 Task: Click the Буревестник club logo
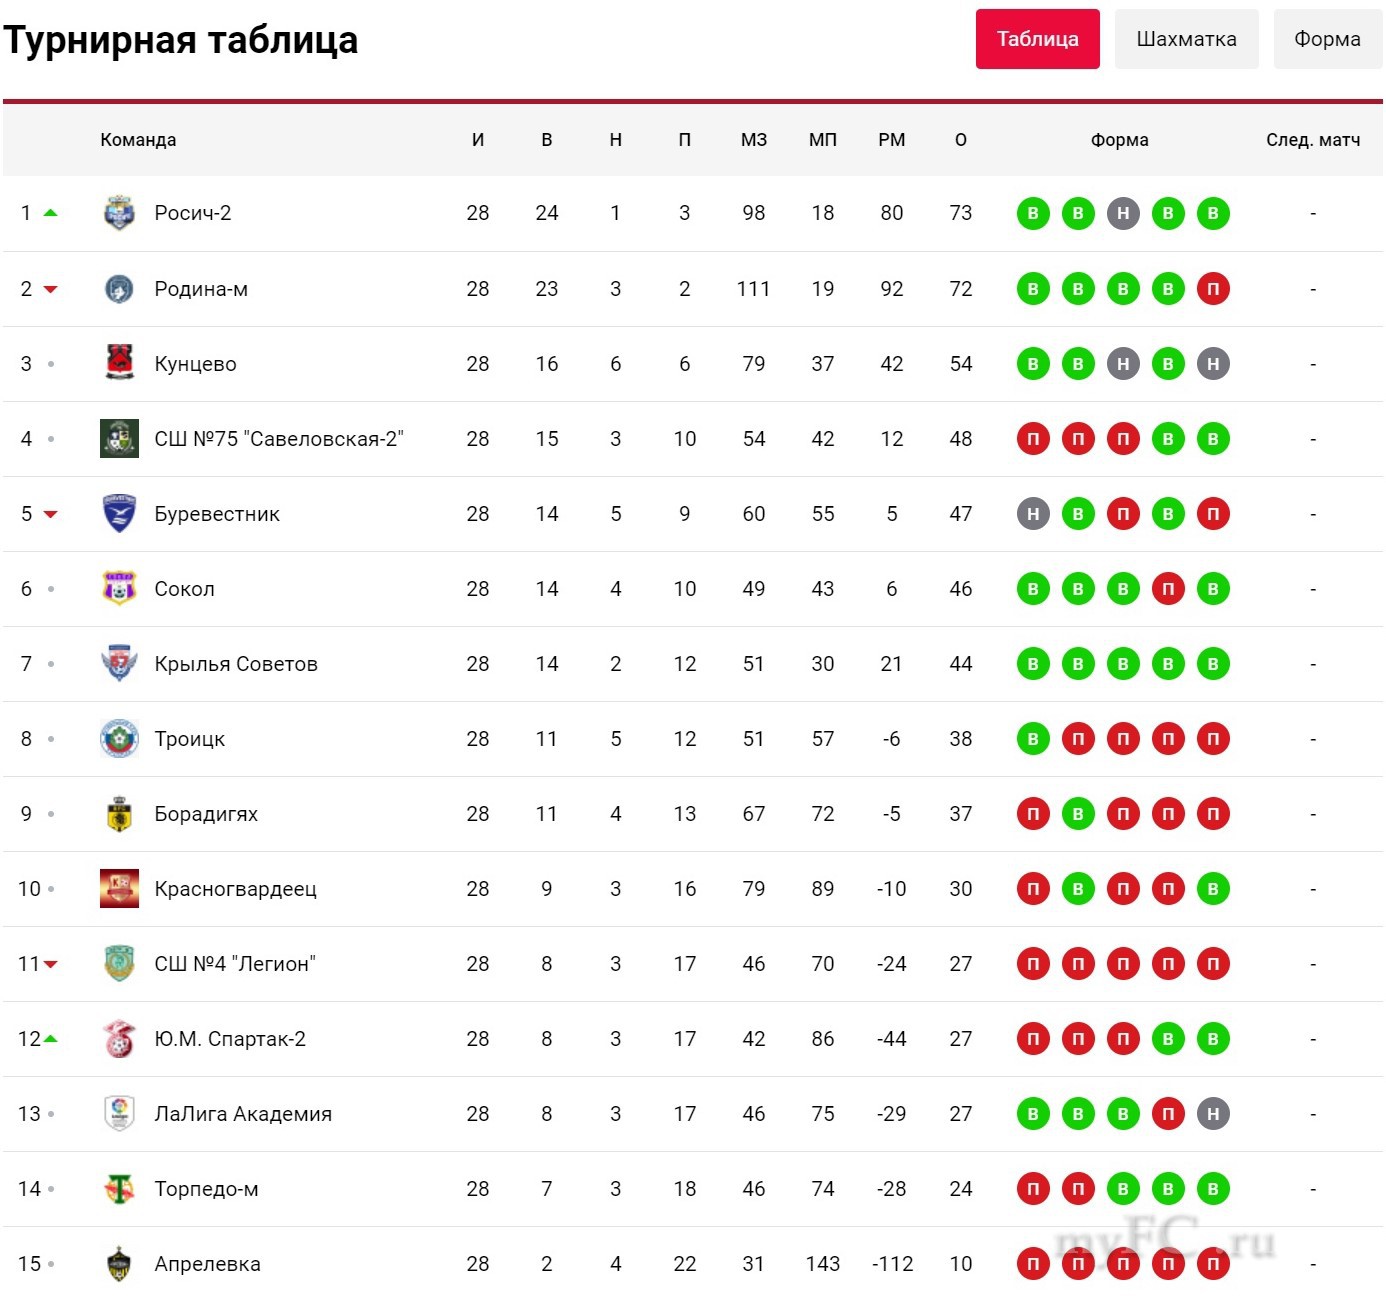click(x=119, y=513)
